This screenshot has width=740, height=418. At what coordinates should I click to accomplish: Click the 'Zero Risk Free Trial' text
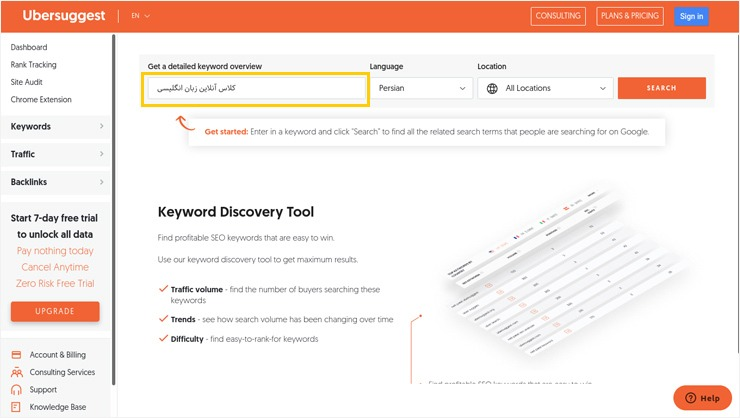(55, 284)
